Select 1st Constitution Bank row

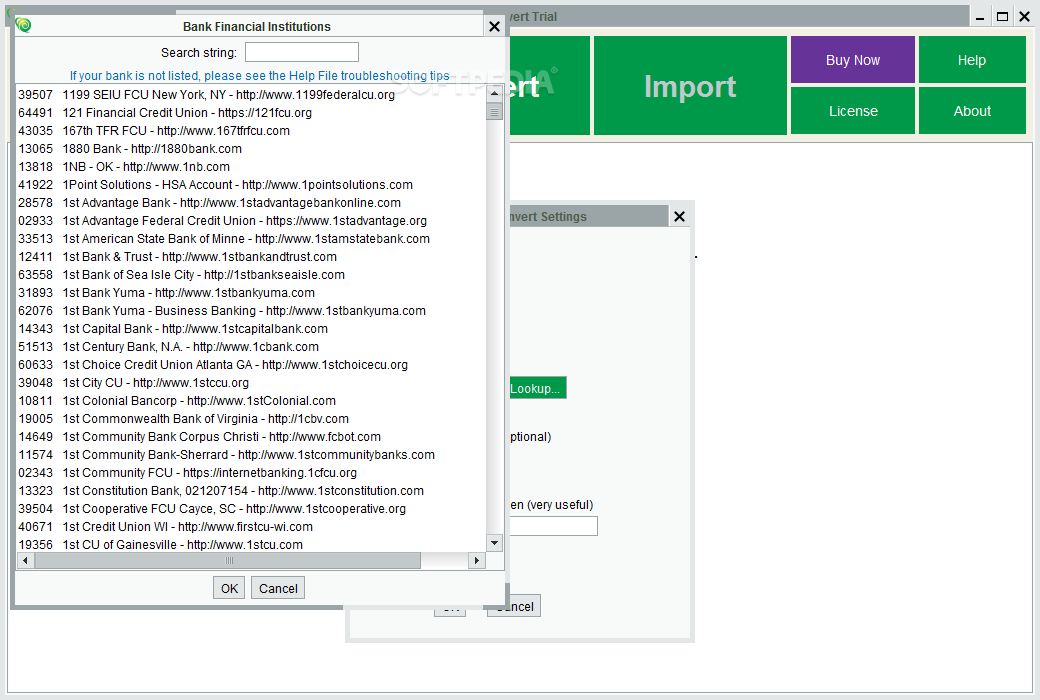[251, 490]
